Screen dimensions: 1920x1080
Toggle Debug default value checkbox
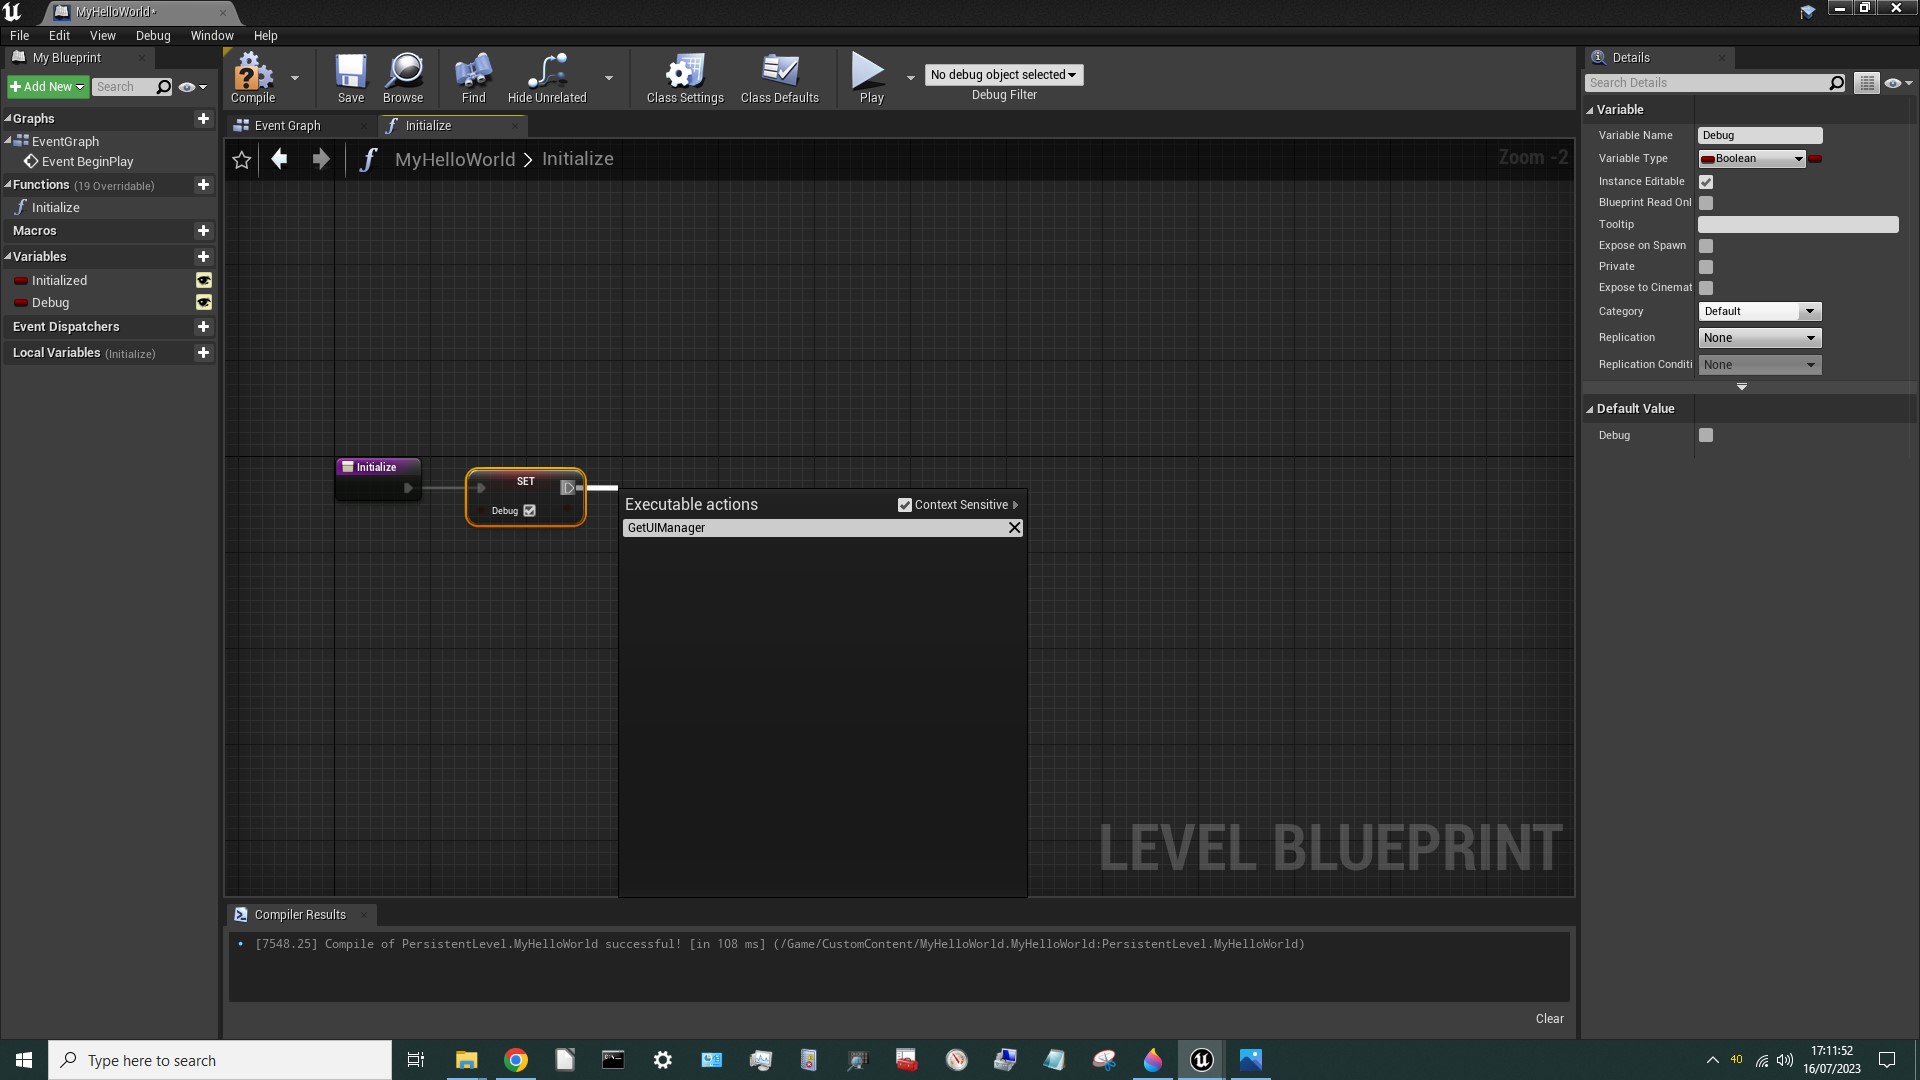[x=1706, y=435]
